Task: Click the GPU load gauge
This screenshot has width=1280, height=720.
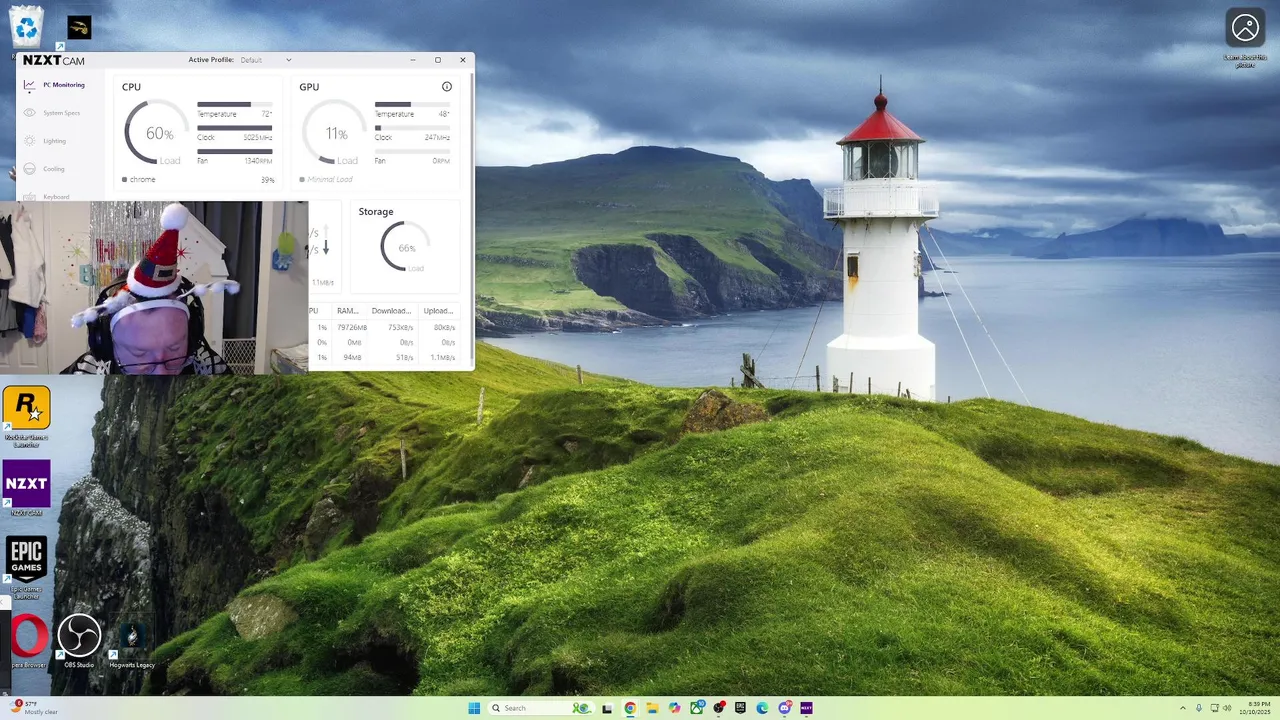Action: (x=336, y=133)
